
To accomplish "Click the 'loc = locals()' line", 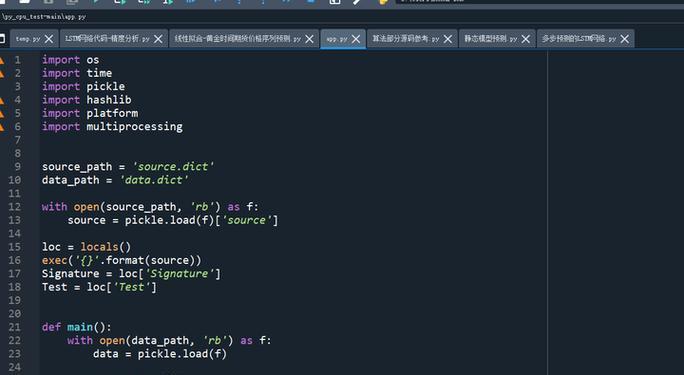I will click(x=86, y=247).
